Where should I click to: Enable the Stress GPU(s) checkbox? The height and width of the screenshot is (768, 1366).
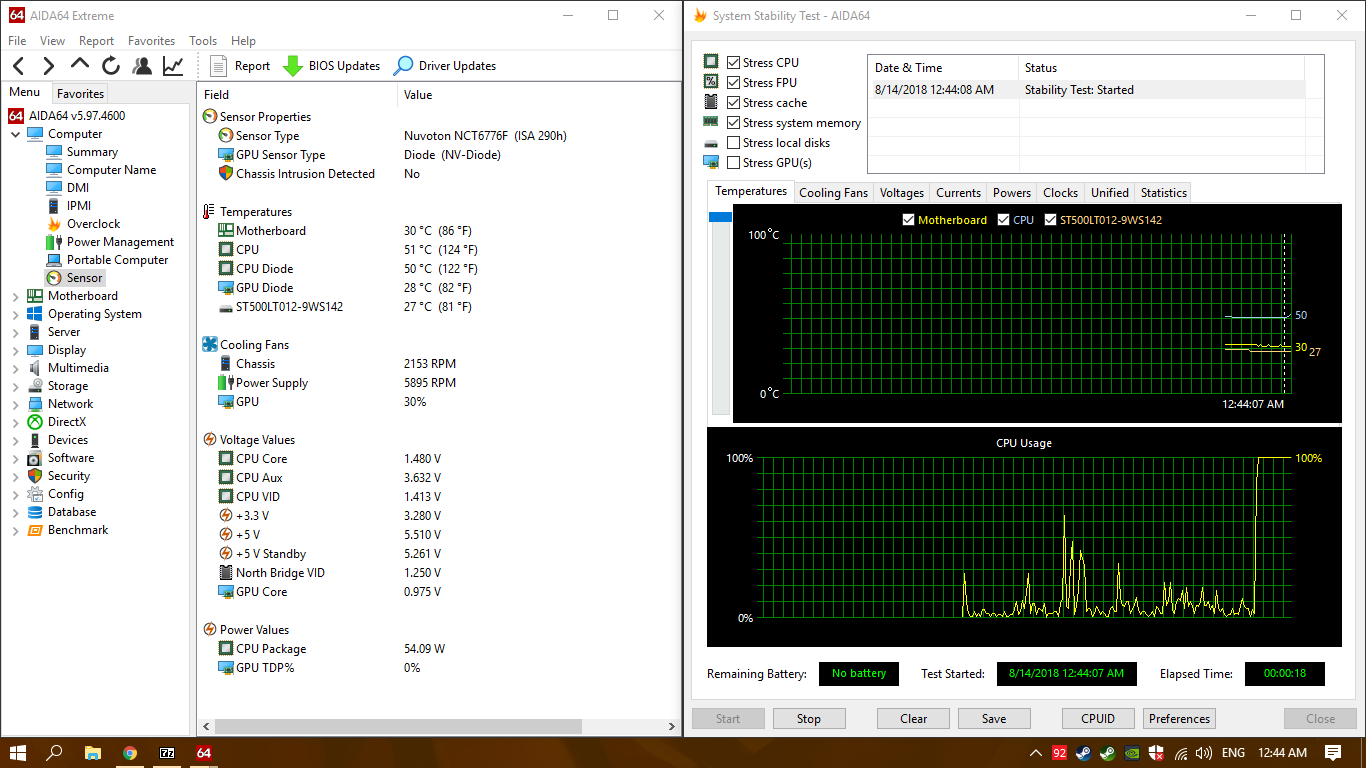(x=734, y=163)
